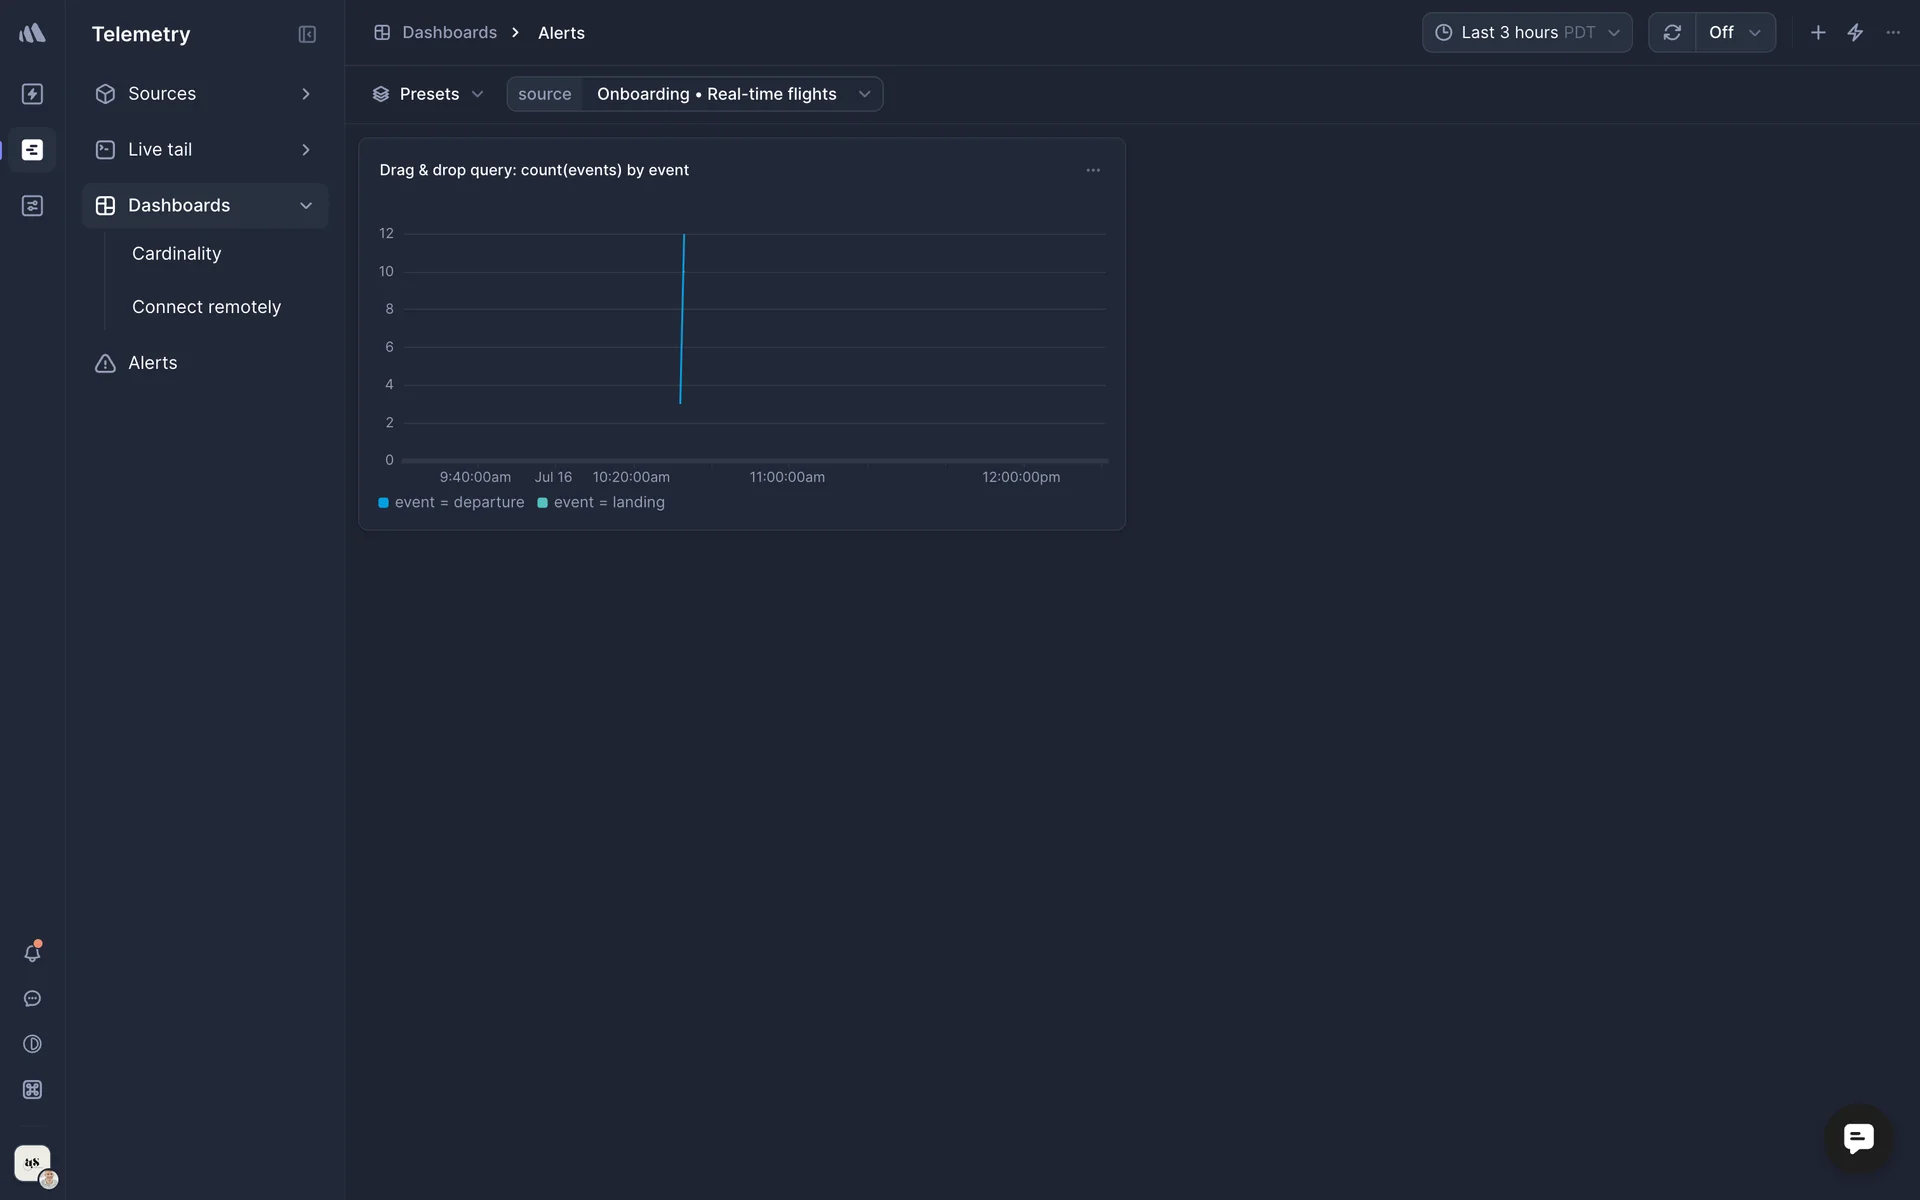1920x1200 pixels.
Task: Click the lightning bolt icon in top bar
Action: coord(1855,33)
